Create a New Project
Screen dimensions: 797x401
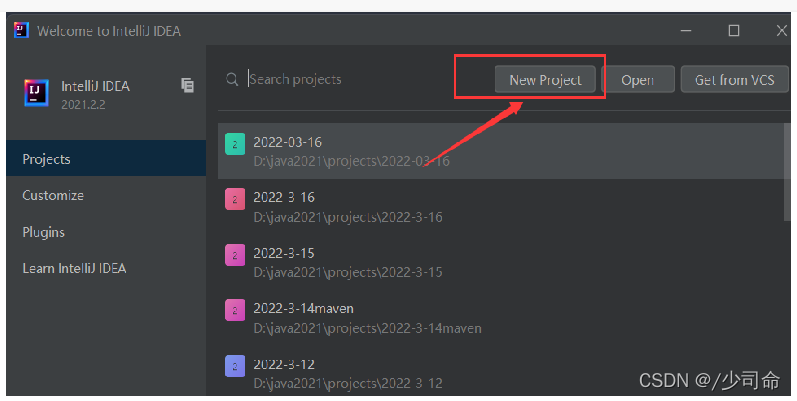[545, 79]
